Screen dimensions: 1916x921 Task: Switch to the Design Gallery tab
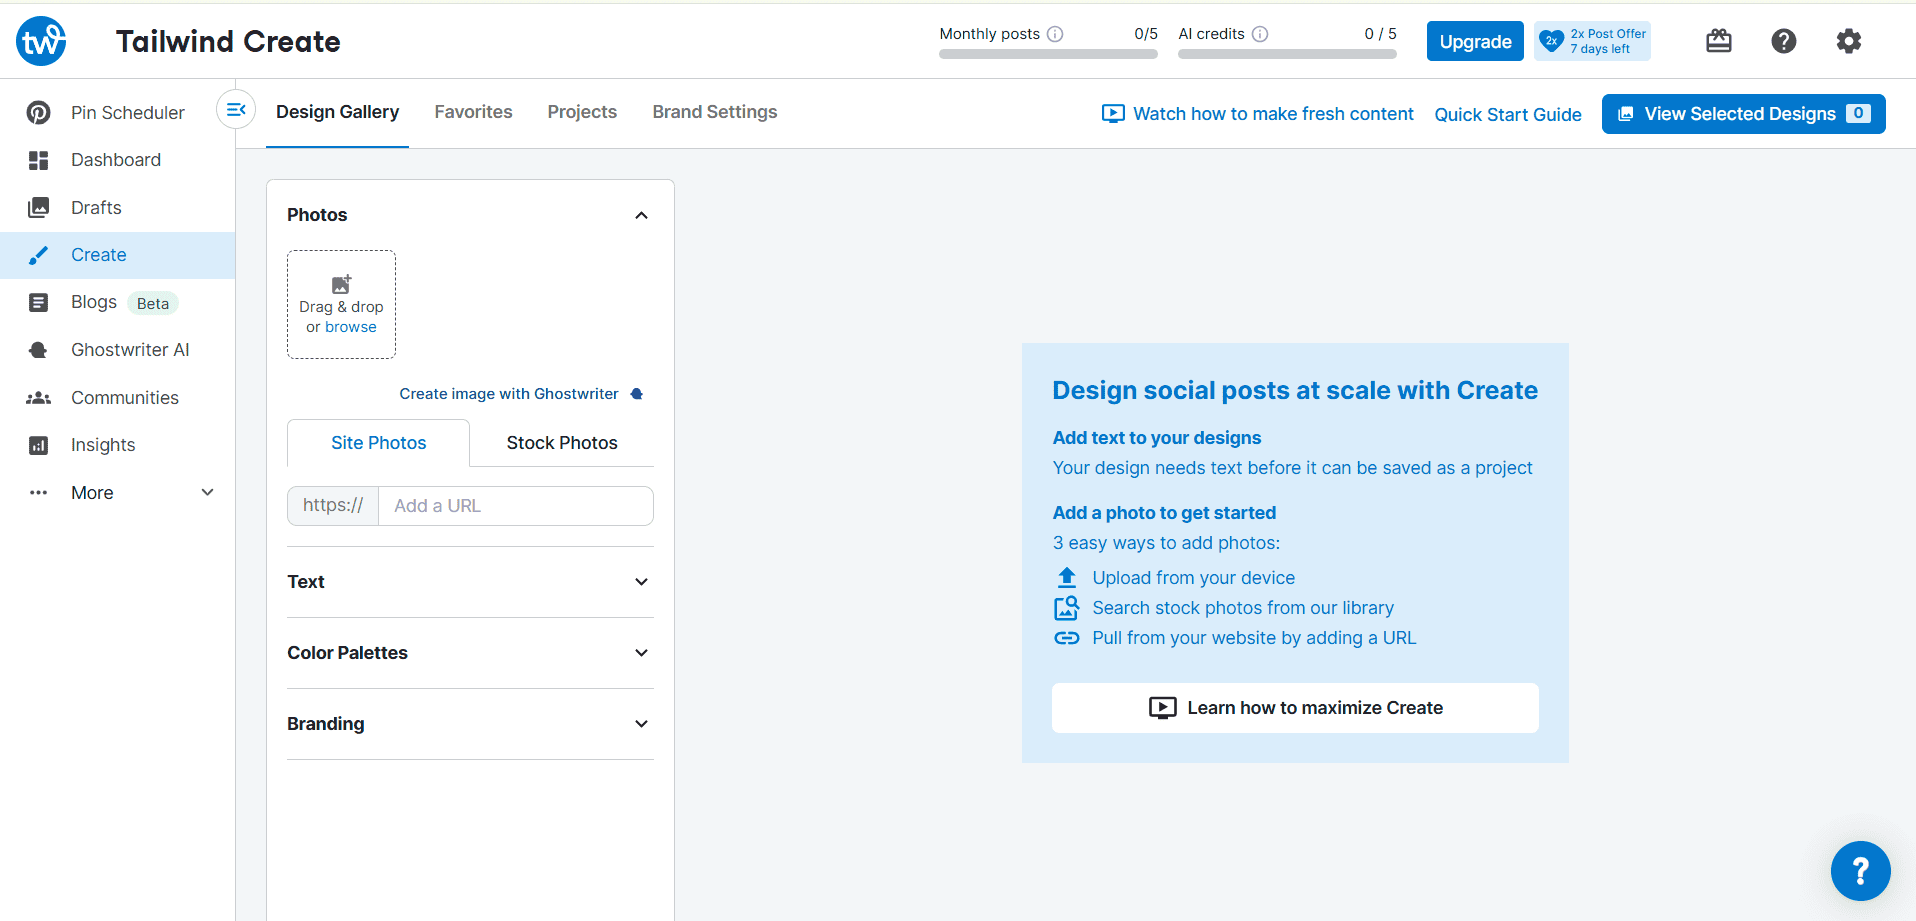(337, 112)
